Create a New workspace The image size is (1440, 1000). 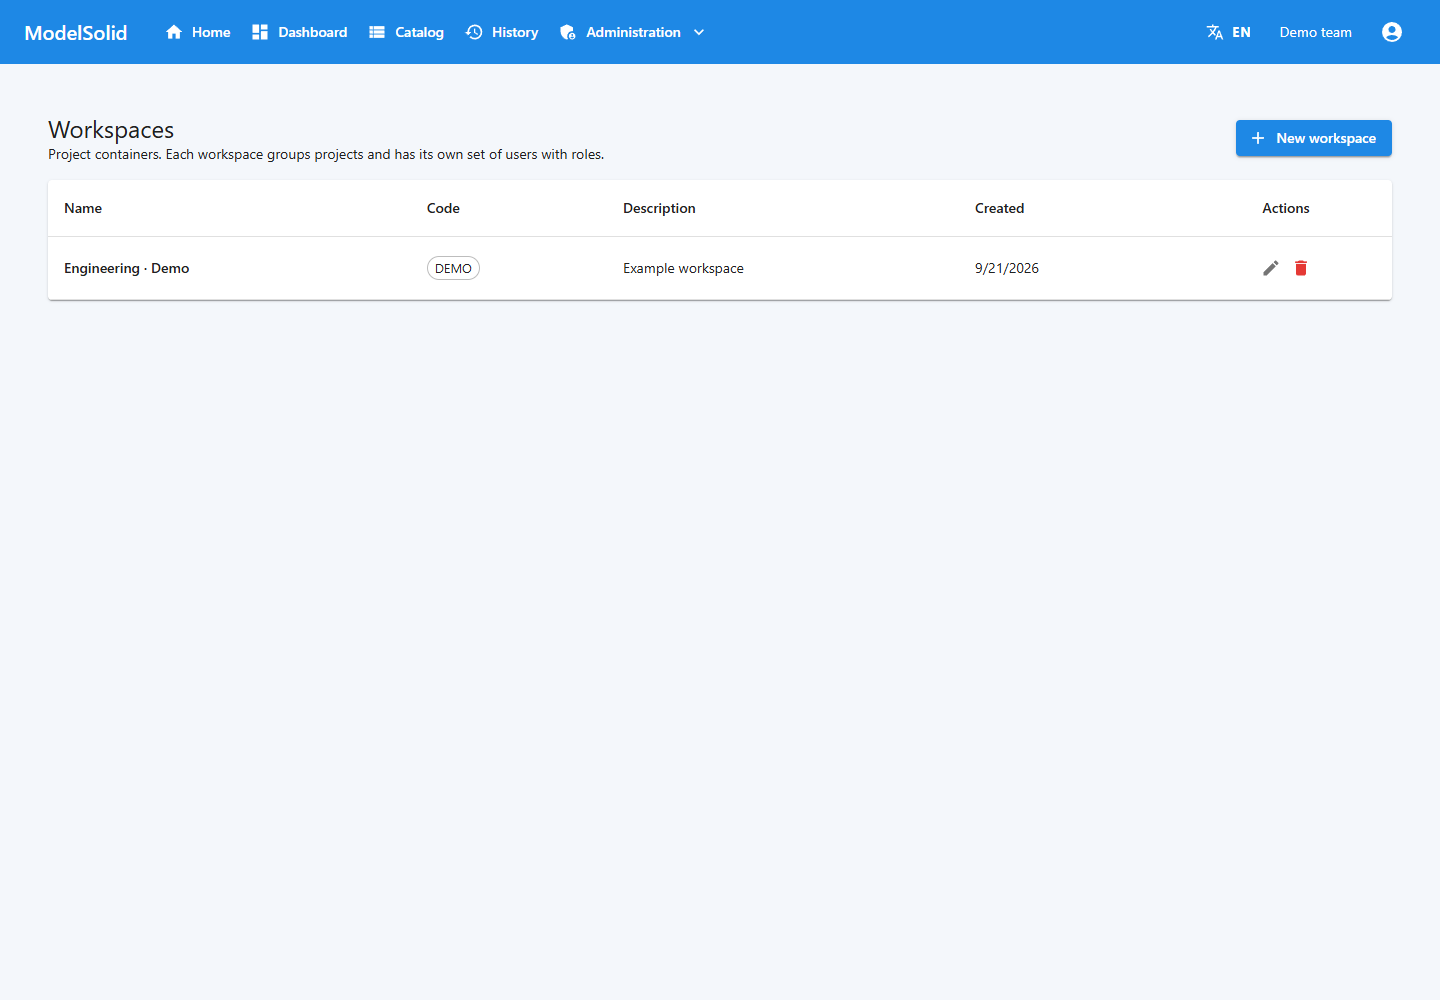coord(1314,138)
